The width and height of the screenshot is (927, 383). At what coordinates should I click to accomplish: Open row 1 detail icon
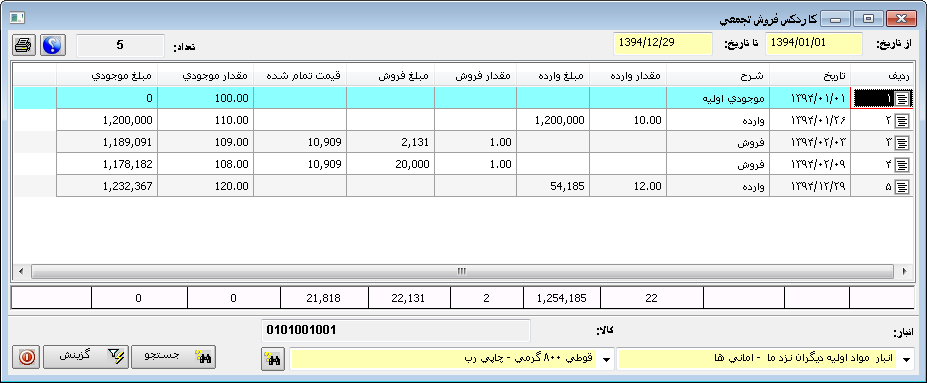coord(902,99)
